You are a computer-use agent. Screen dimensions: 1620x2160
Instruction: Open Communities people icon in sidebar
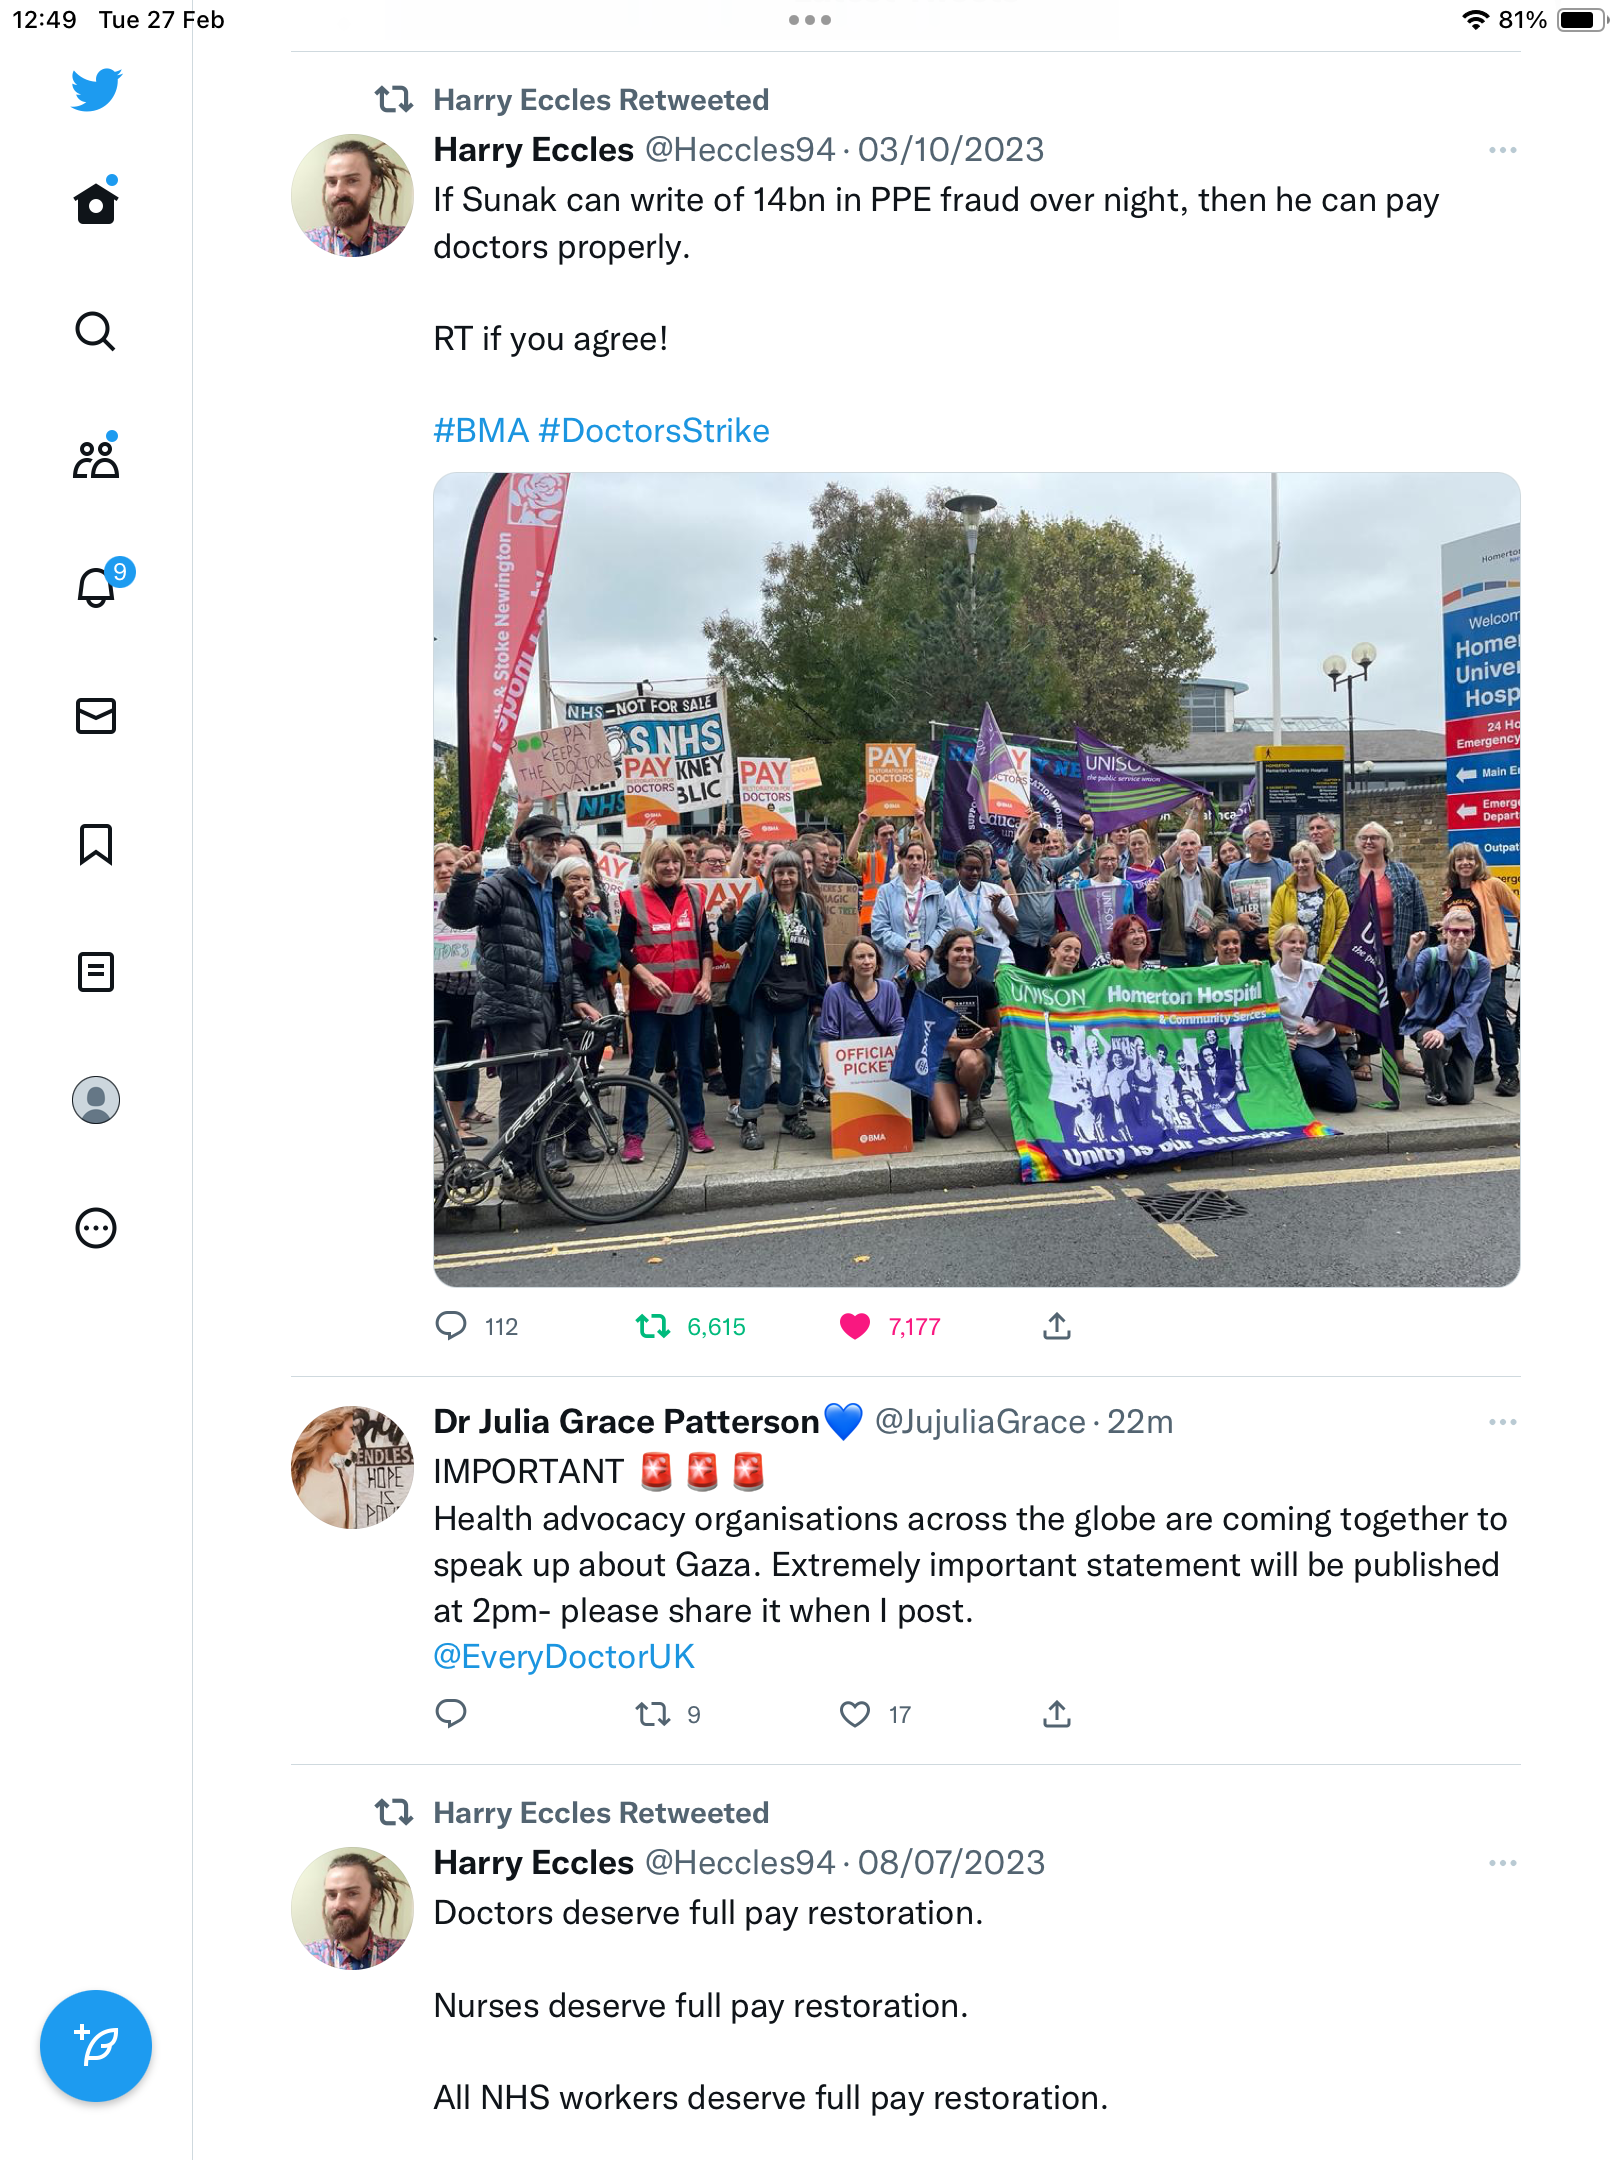click(96, 458)
